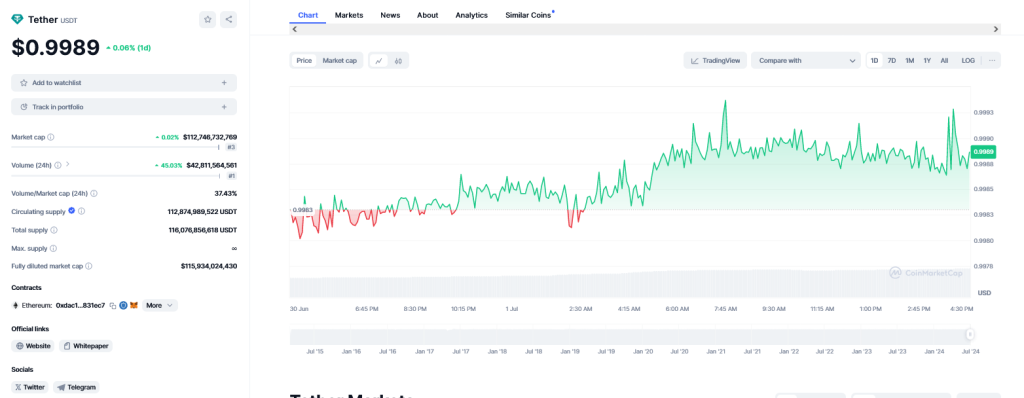Enable the LOG scale option
Screen dimensions: 1024x398
coord(968,61)
